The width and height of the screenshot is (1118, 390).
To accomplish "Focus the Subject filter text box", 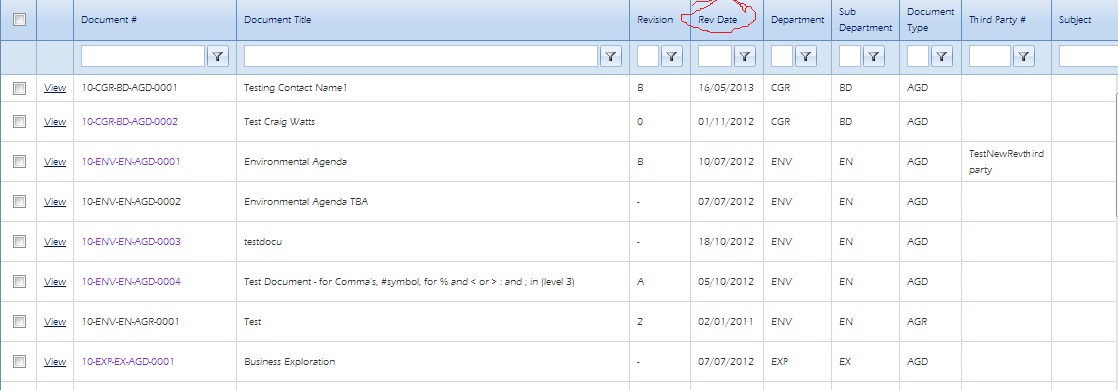I will coord(1088,56).
